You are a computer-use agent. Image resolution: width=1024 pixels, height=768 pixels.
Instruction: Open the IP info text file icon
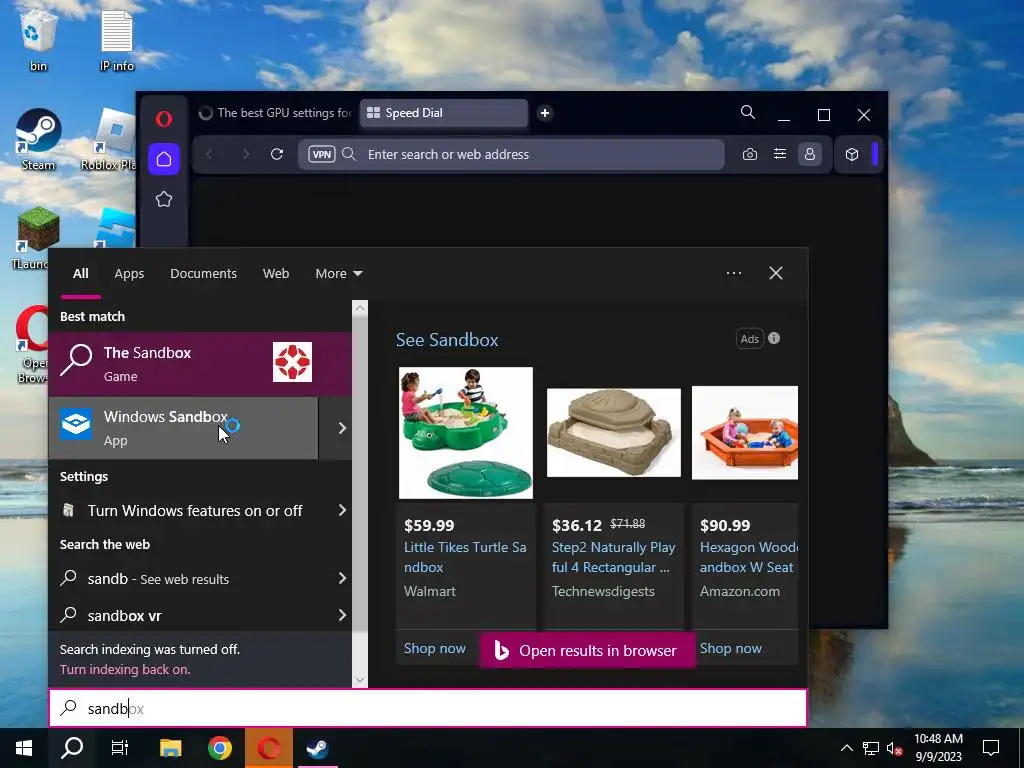(117, 39)
